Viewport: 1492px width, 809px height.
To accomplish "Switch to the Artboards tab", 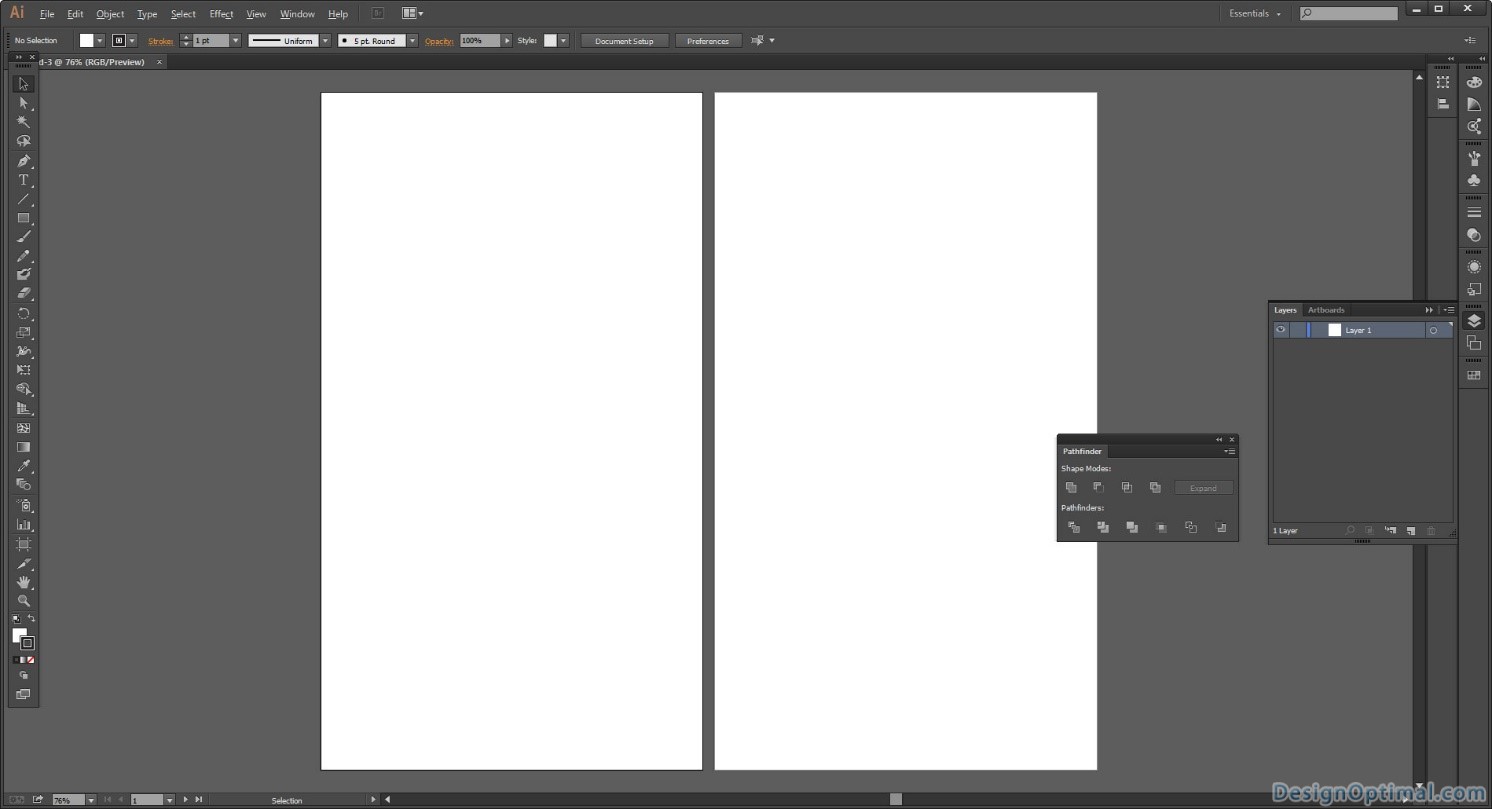I will pyautogui.click(x=1326, y=310).
